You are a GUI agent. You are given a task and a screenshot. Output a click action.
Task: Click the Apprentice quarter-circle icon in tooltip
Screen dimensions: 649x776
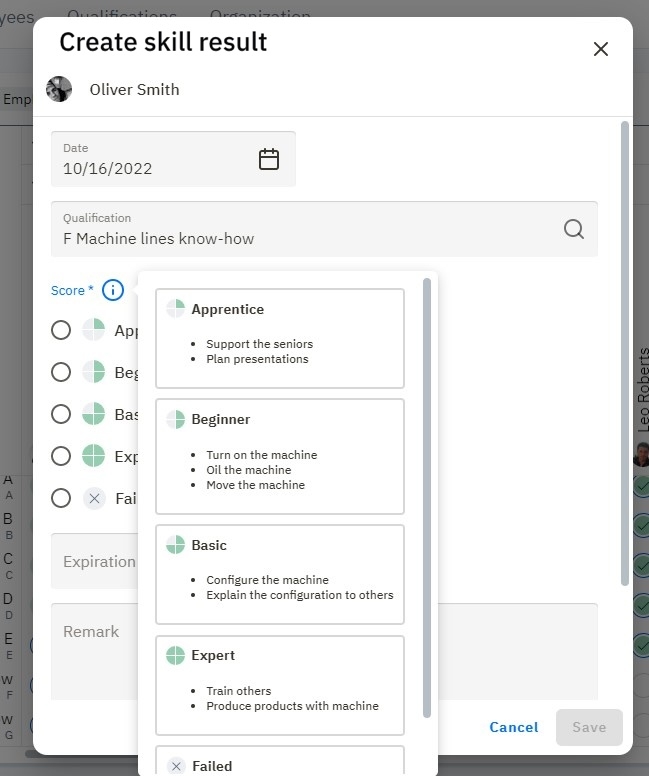[176, 309]
